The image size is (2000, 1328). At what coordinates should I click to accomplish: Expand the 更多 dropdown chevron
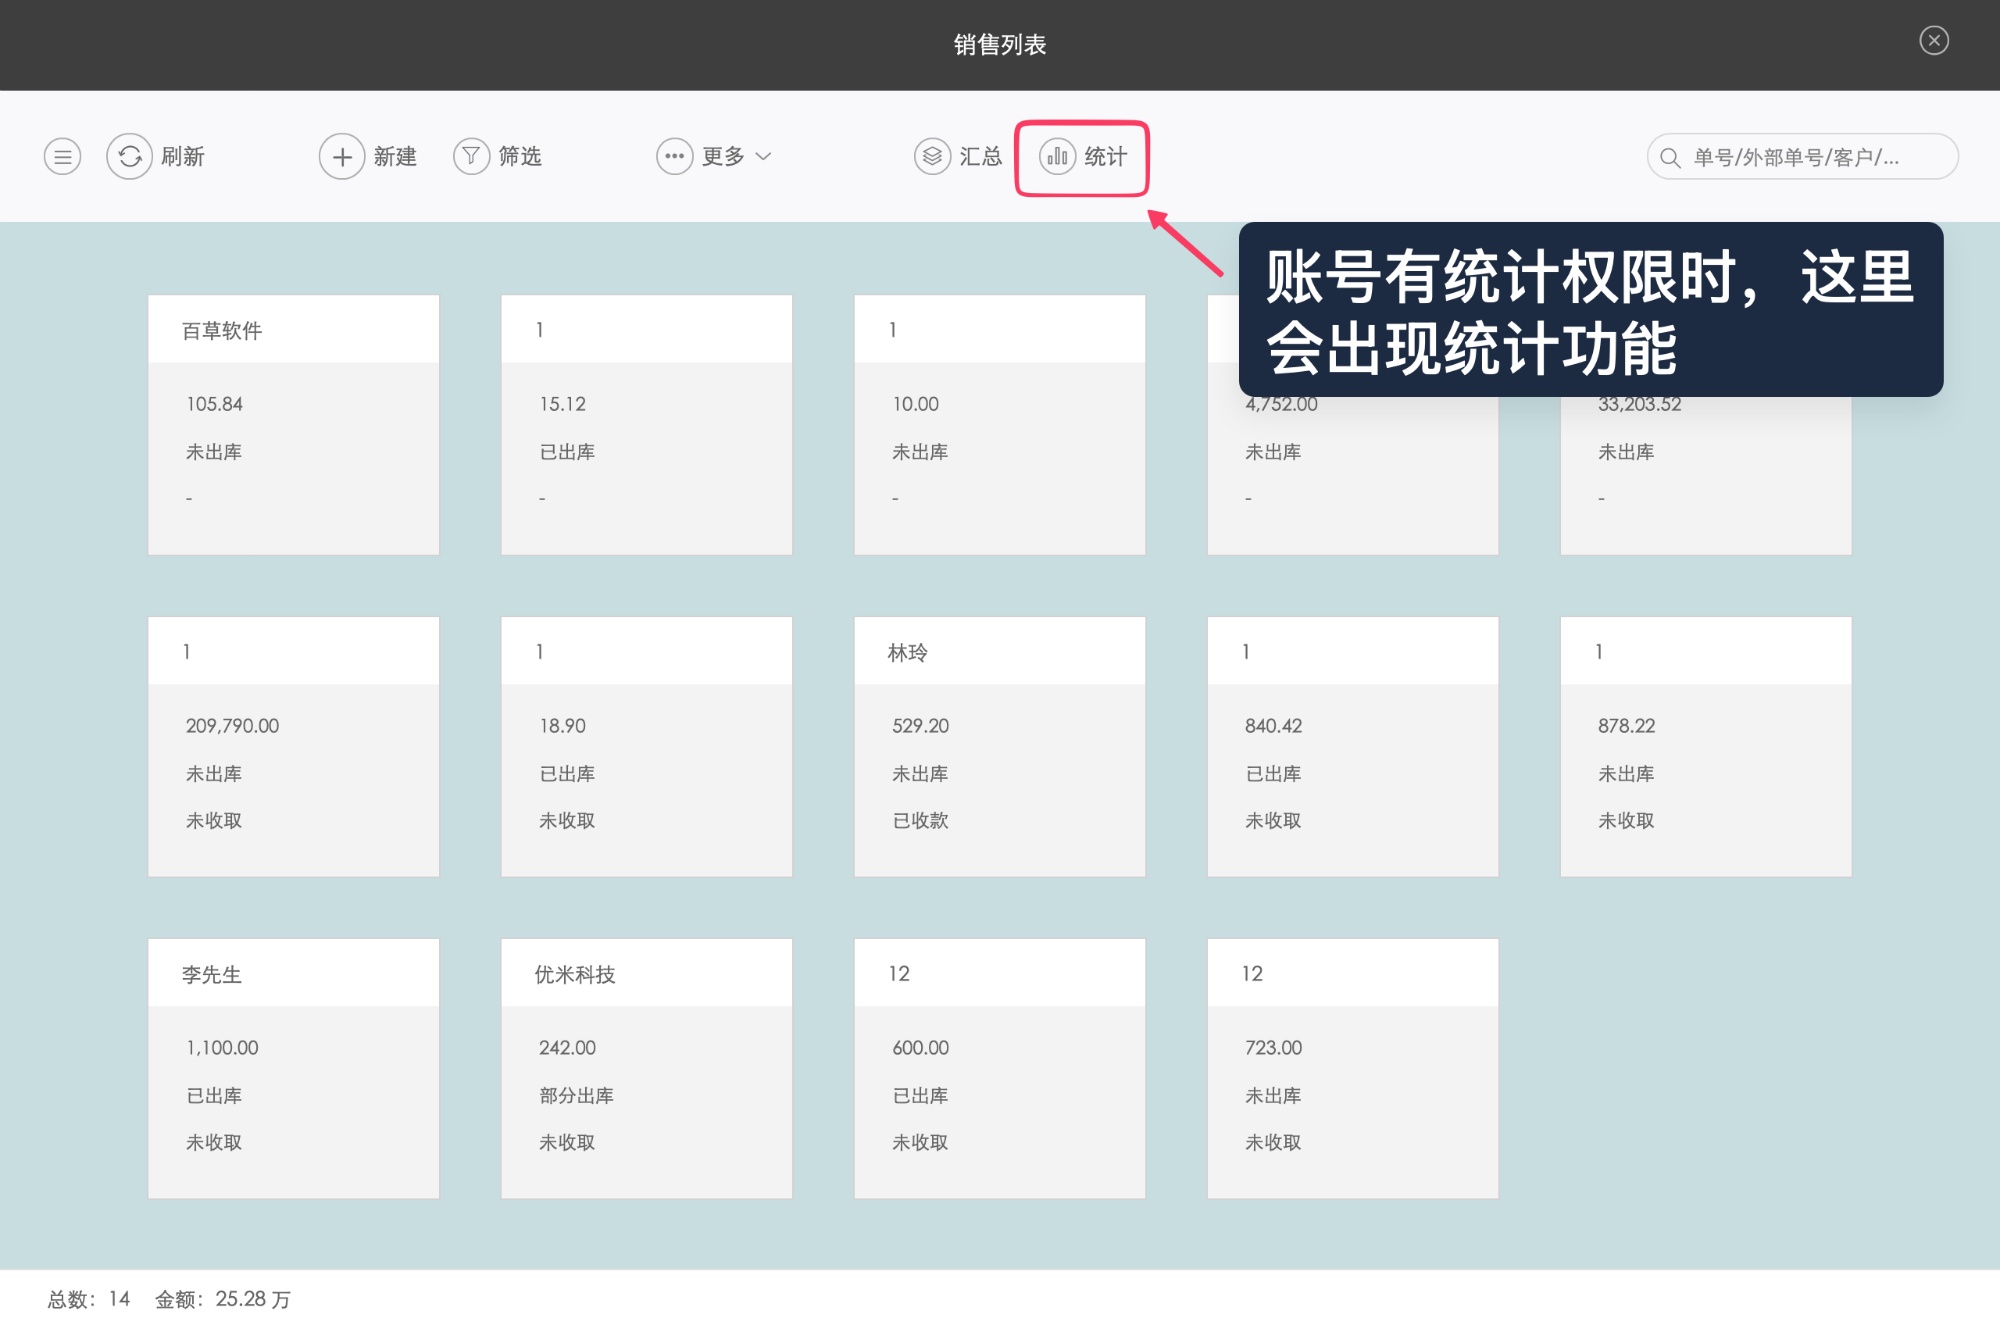point(764,157)
